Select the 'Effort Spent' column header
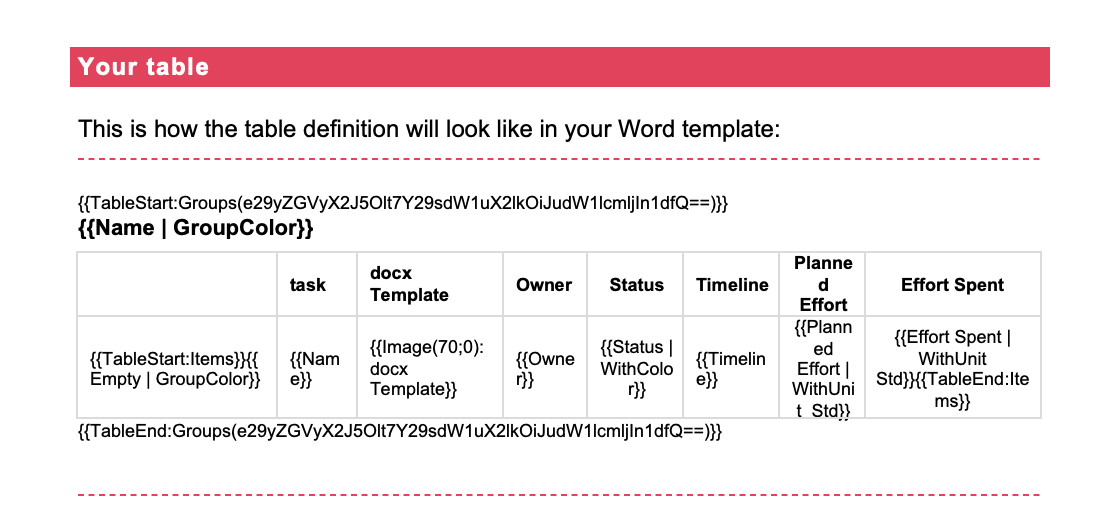This screenshot has width=1120, height=507. tap(952, 285)
